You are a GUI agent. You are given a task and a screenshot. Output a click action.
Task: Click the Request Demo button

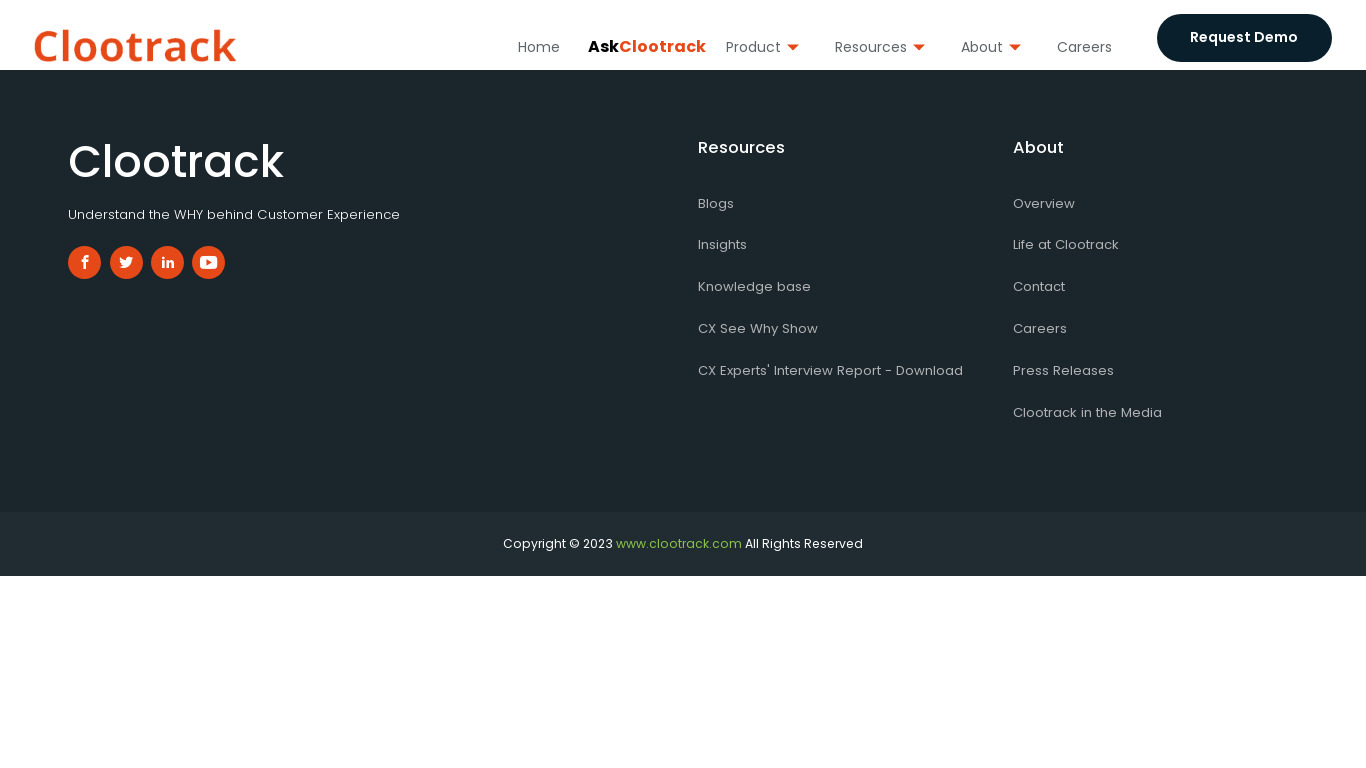(1244, 38)
